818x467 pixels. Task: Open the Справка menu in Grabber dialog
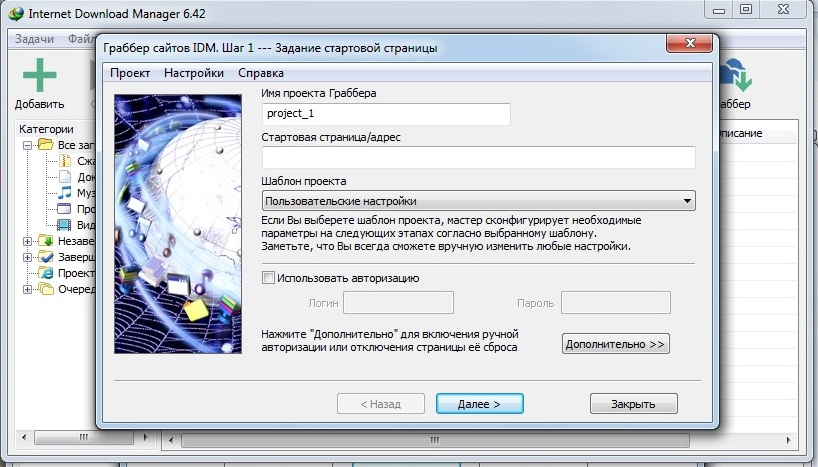coord(261,73)
